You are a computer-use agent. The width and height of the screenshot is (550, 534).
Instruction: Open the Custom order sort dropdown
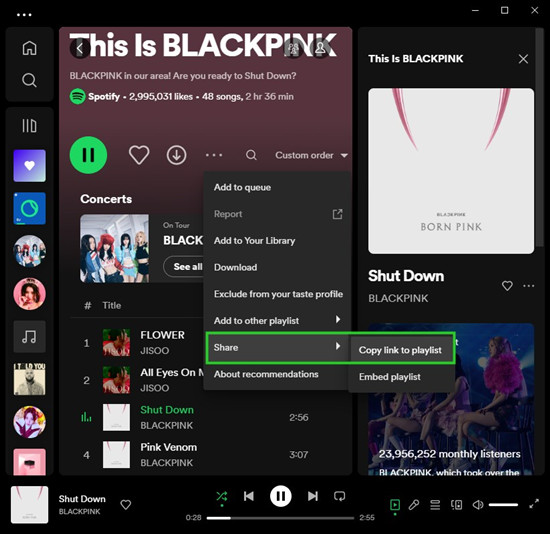311,155
